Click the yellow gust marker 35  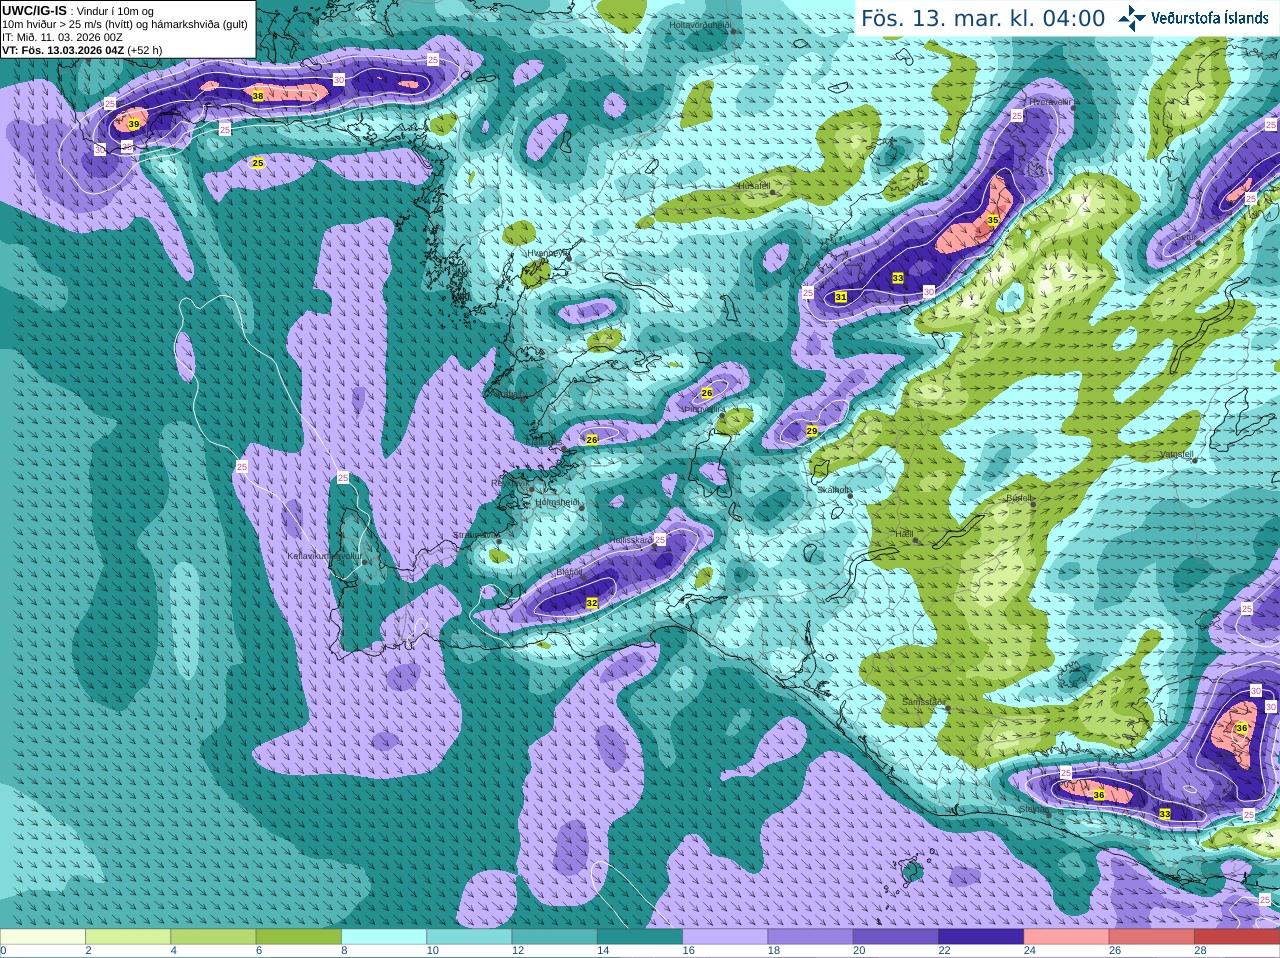pos(993,220)
